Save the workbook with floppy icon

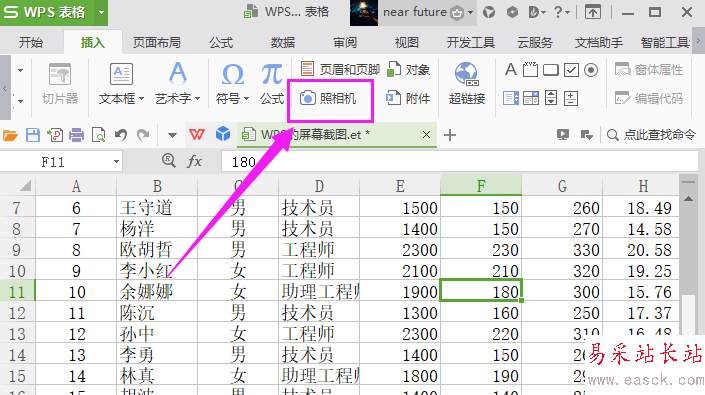click(x=33, y=135)
